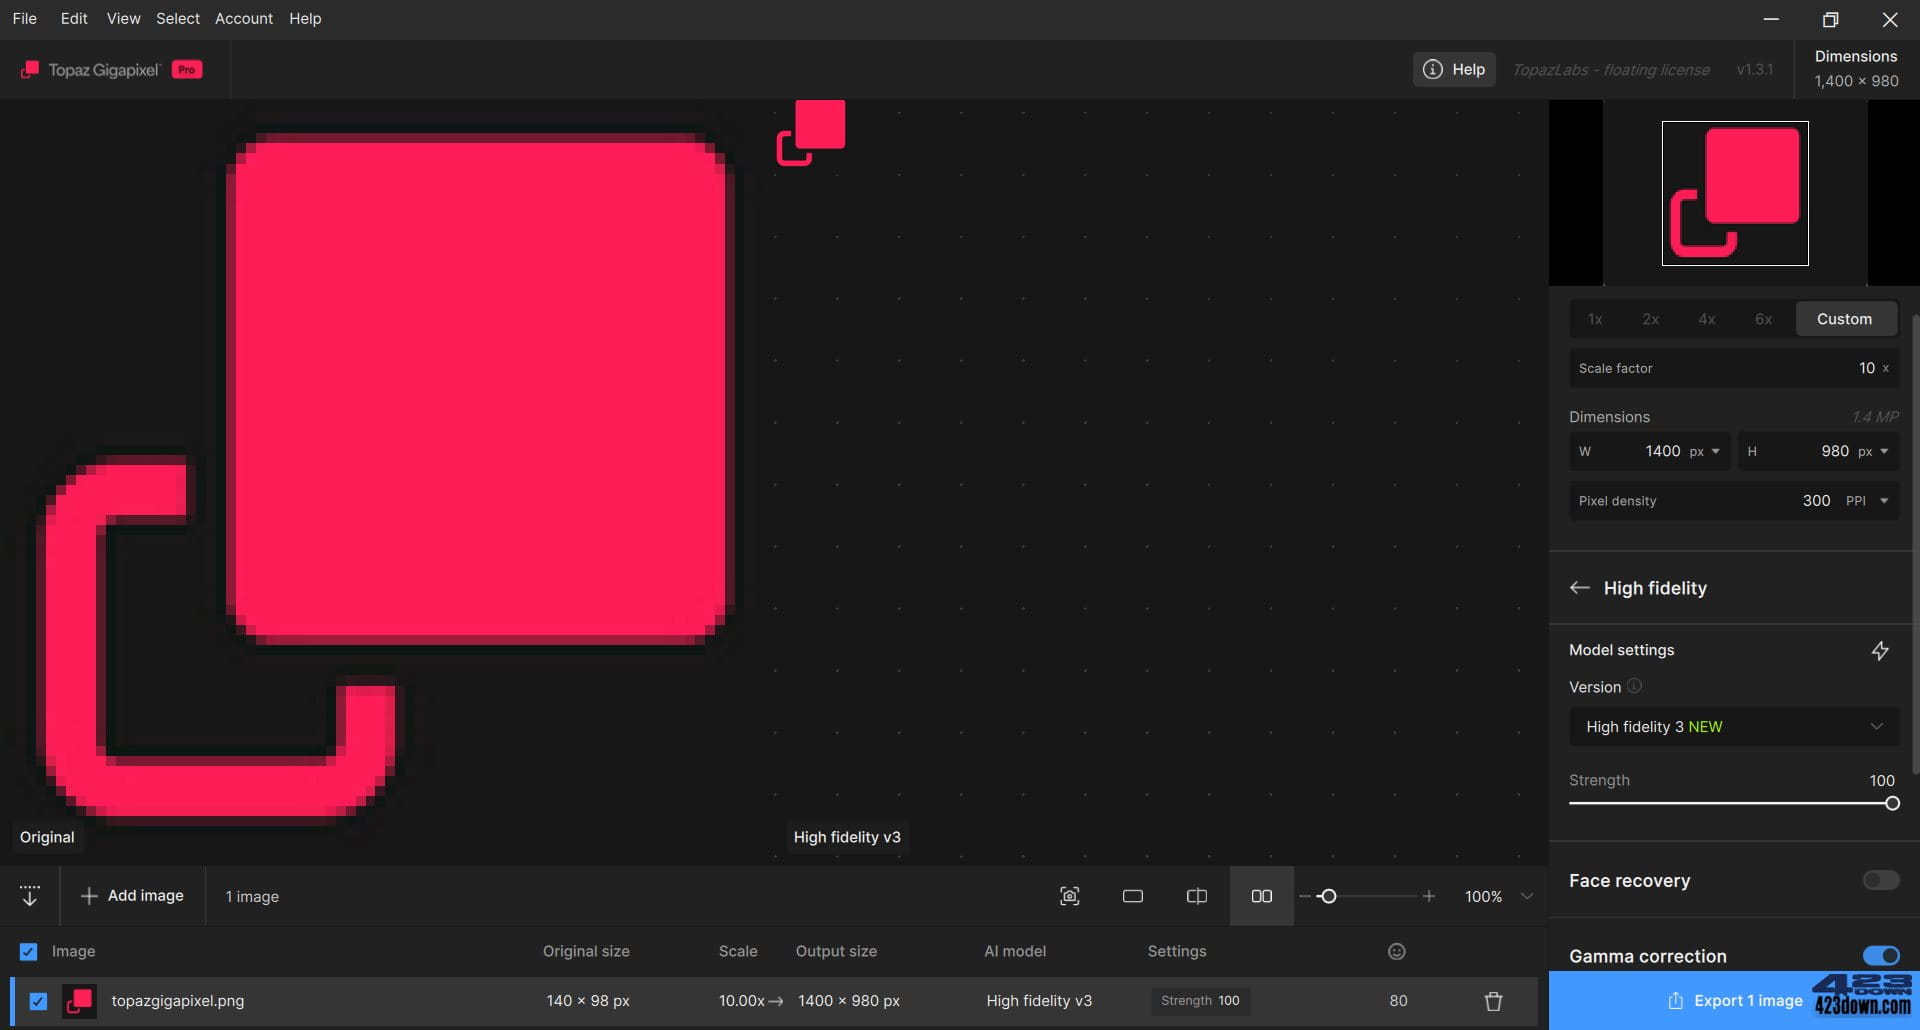
Task: Go back using the High fidelity arrow
Action: click(x=1580, y=588)
